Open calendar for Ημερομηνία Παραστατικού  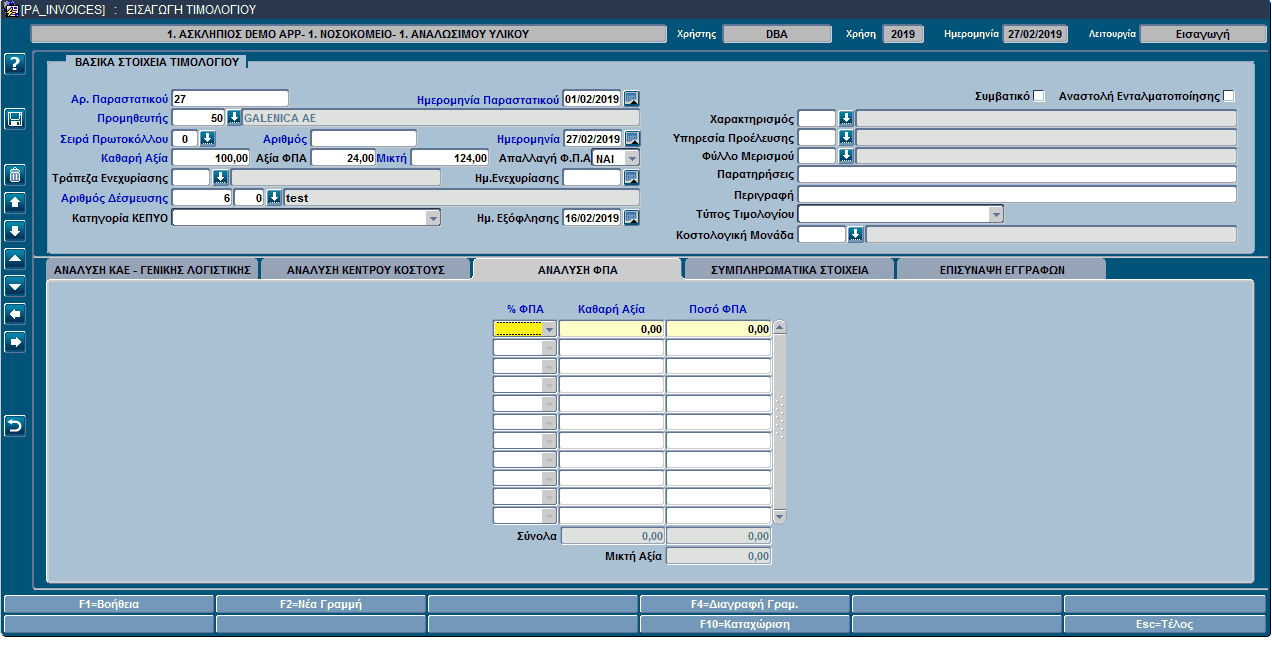tap(632, 99)
